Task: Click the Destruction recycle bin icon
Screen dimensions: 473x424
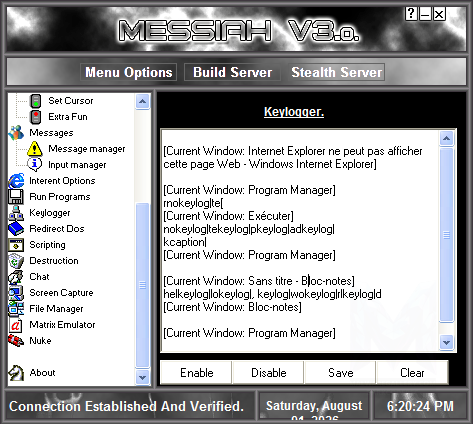Action: click(x=16, y=261)
